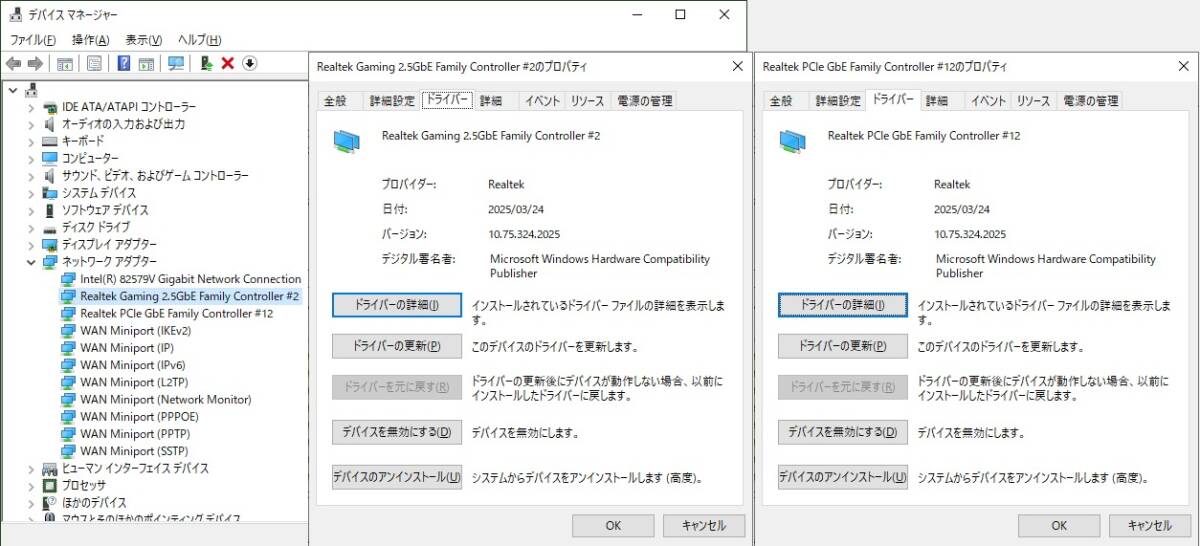Viewport: 1200px width, 546px height.
Task: Click ドライバーの詳細 in Controller #2 properties
Action: tap(397, 305)
